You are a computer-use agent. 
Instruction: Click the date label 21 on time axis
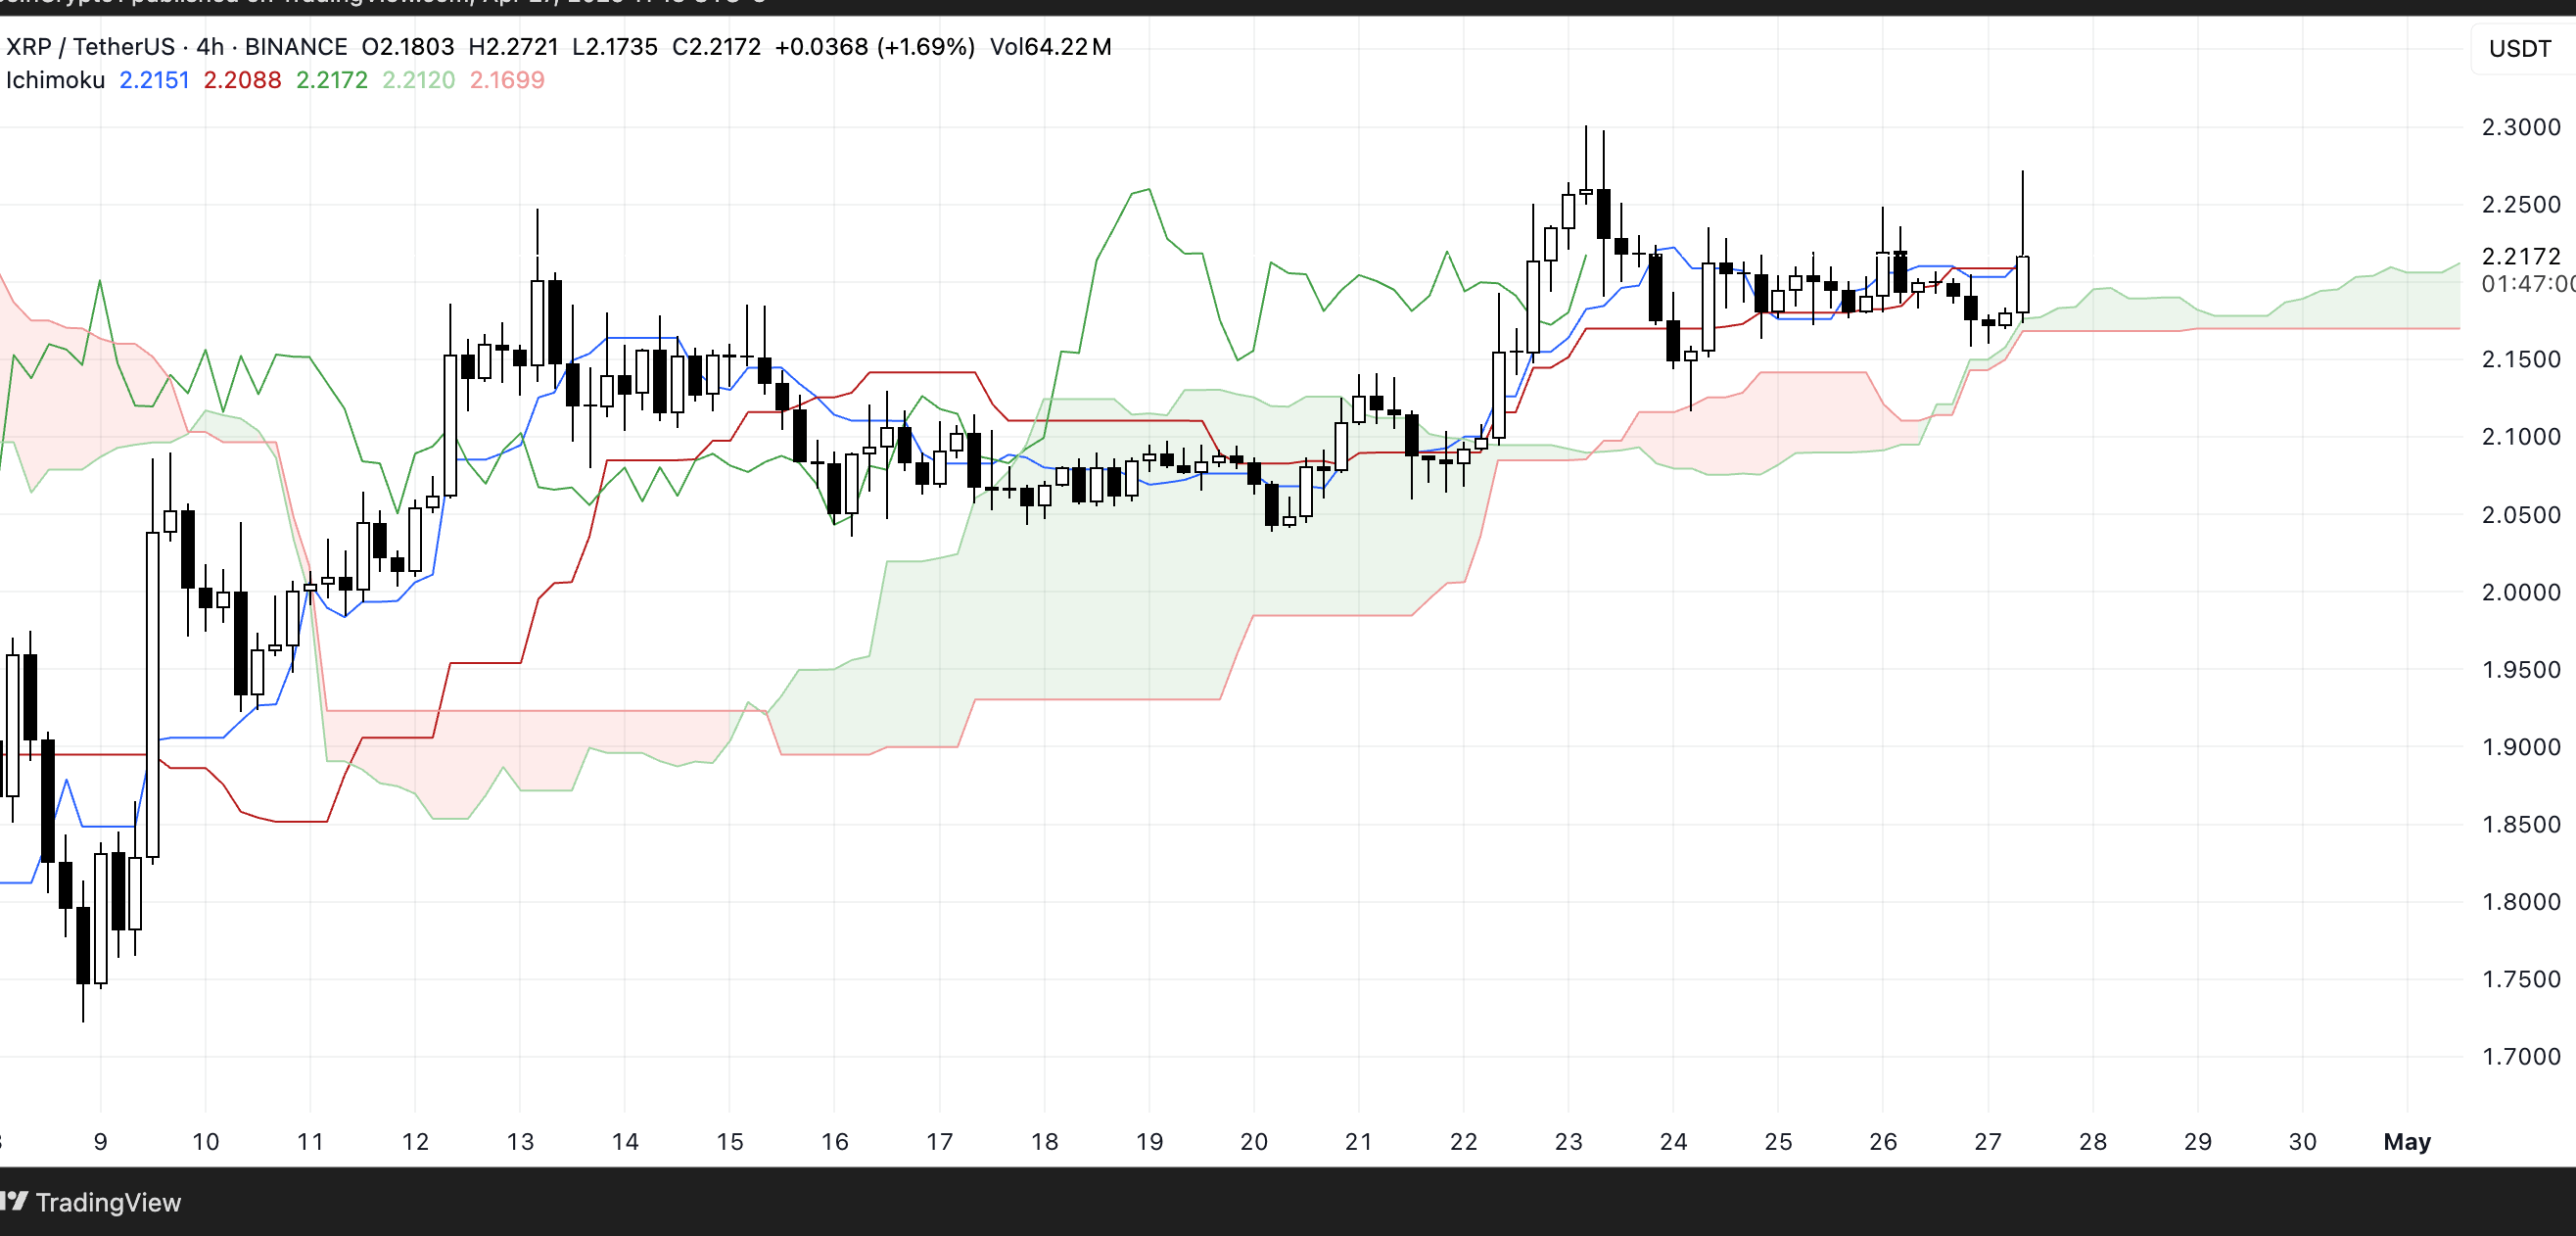[1358, 1141]
